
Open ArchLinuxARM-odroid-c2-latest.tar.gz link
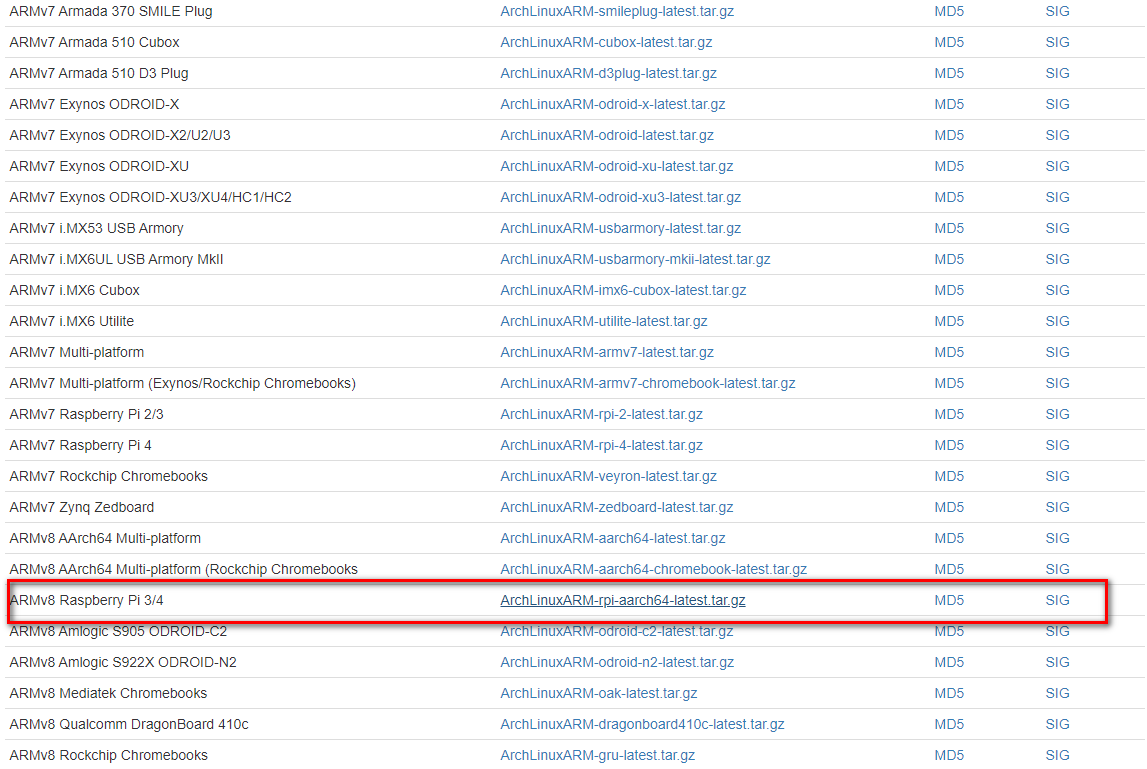click(x=617, y=631)
